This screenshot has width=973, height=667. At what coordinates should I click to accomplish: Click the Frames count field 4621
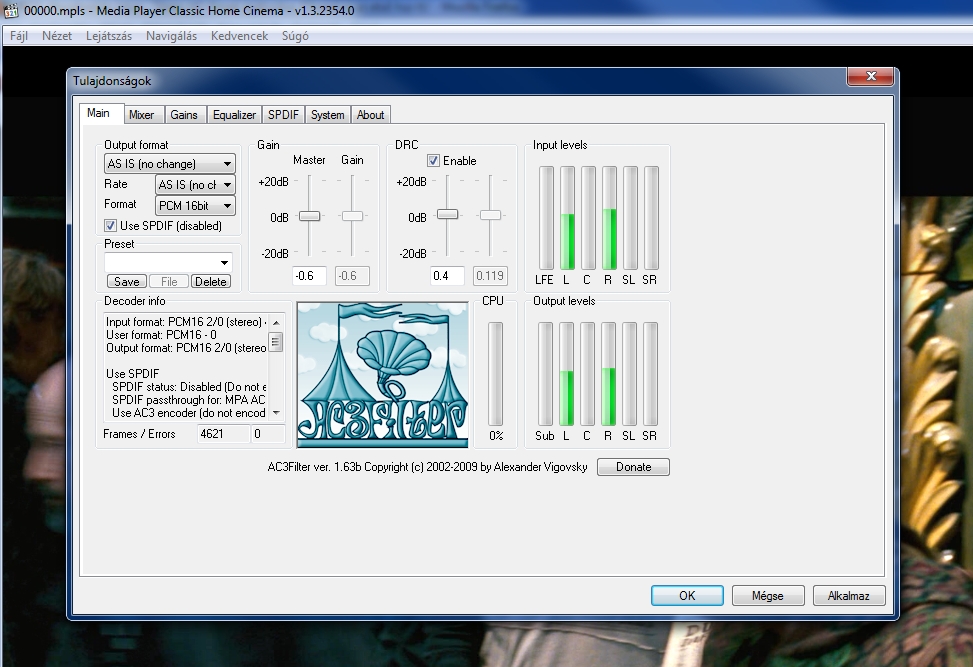coord(223,434)
